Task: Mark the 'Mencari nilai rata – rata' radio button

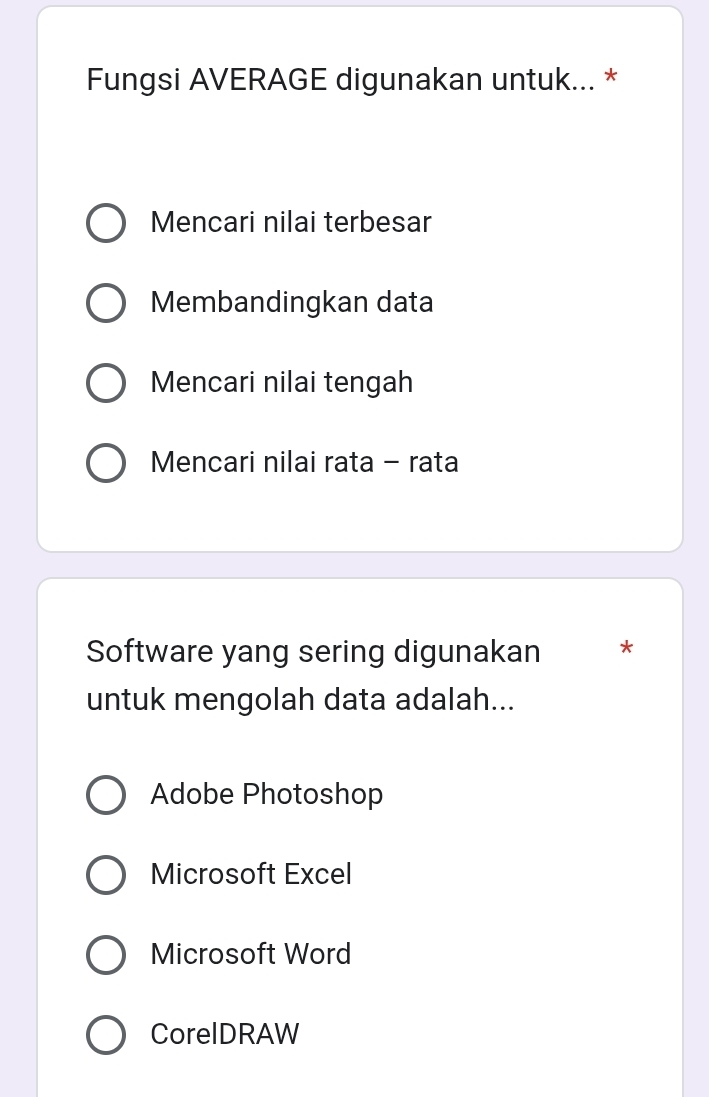Action: (106, 463)
